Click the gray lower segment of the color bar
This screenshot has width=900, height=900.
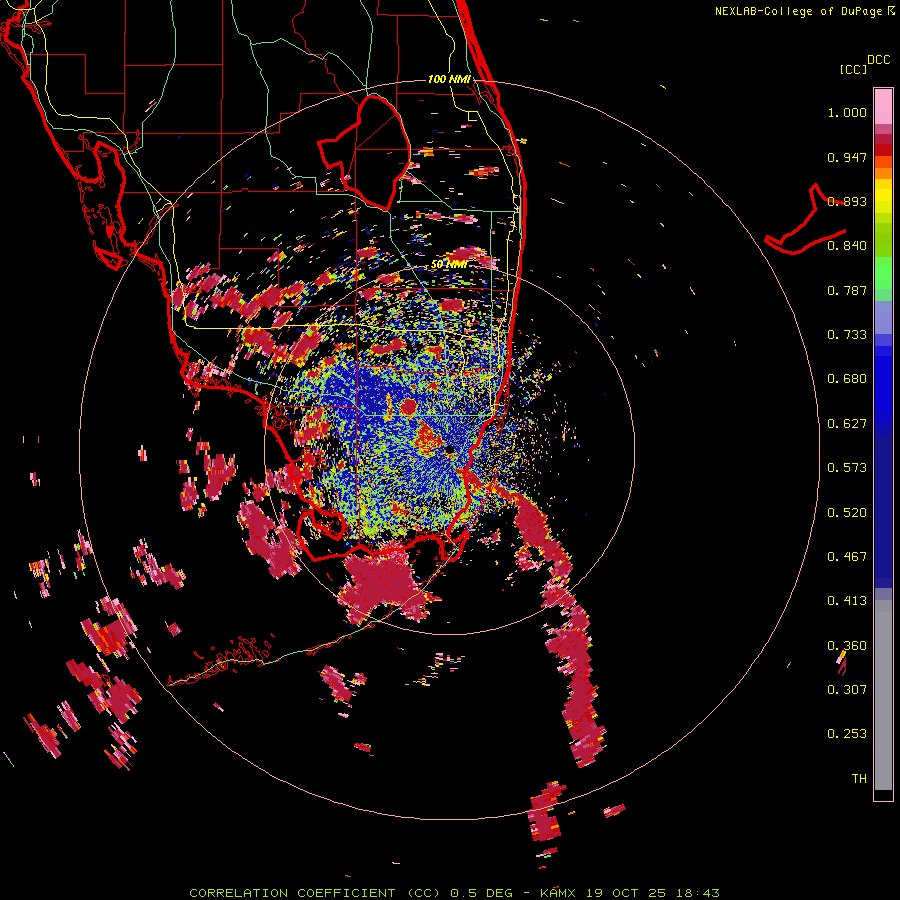(883, 695)
